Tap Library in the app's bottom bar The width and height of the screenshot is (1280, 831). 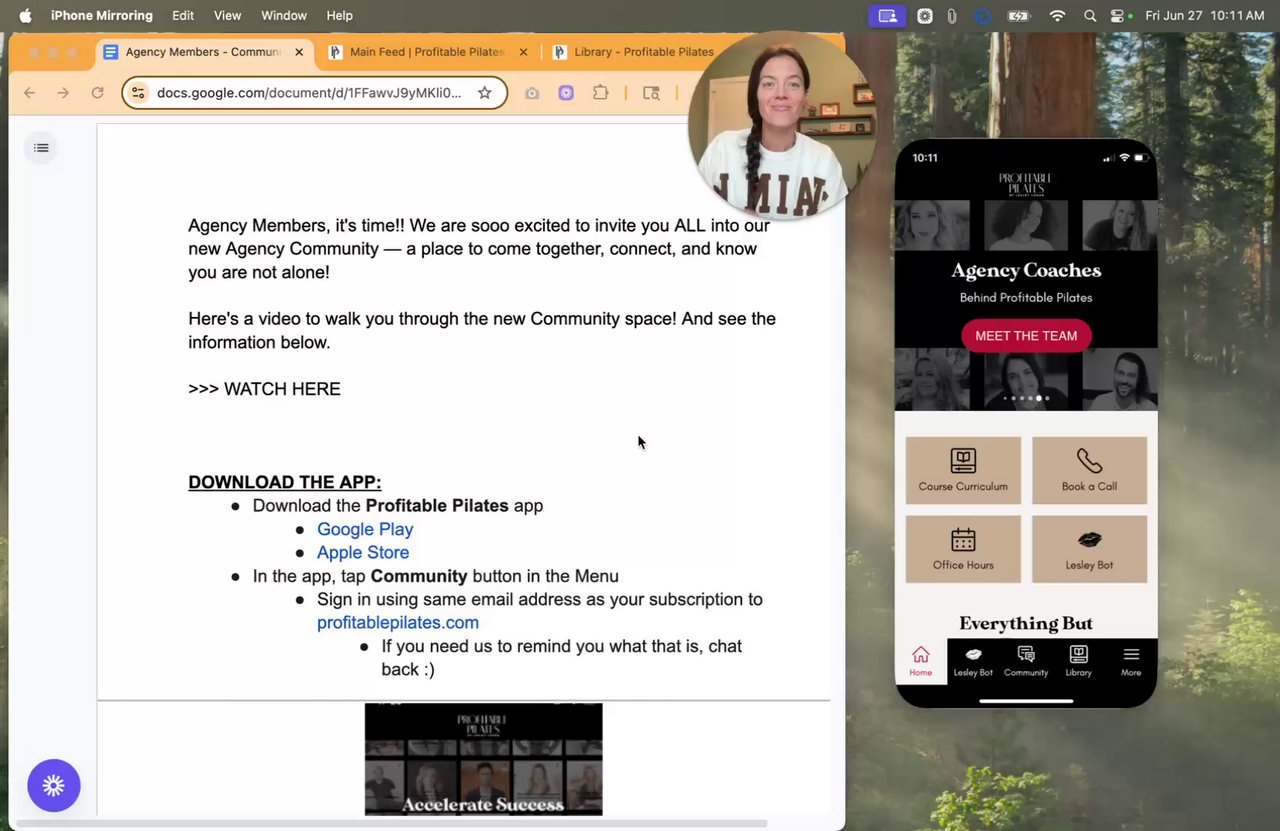(1078, 661)
